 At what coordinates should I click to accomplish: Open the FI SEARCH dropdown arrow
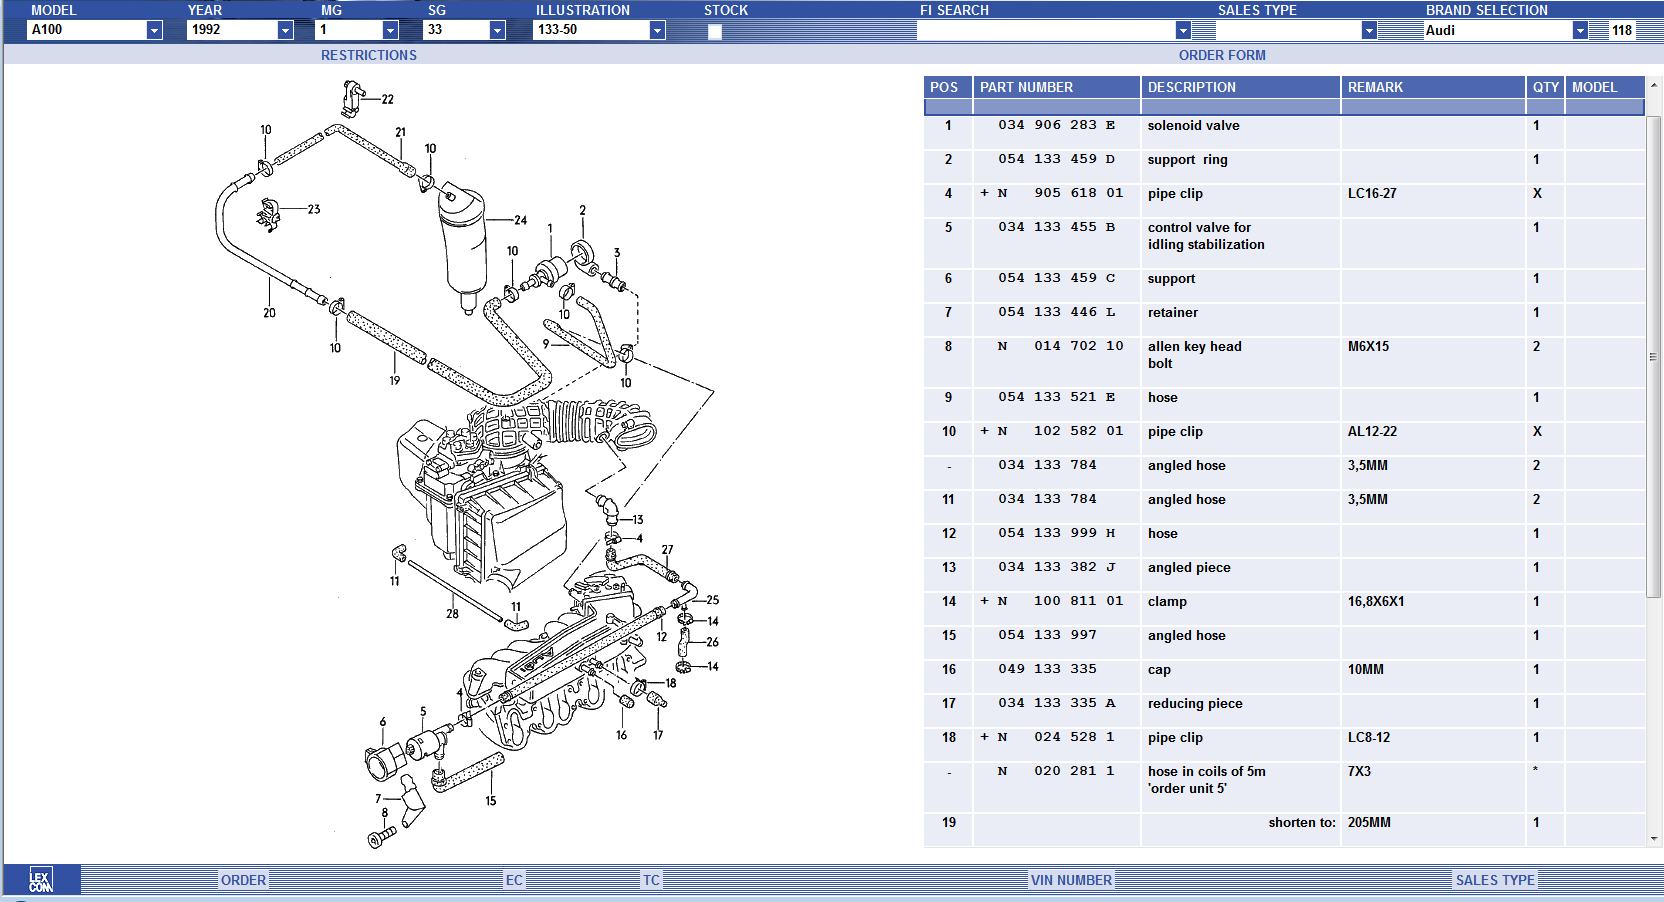(1183, 31)
